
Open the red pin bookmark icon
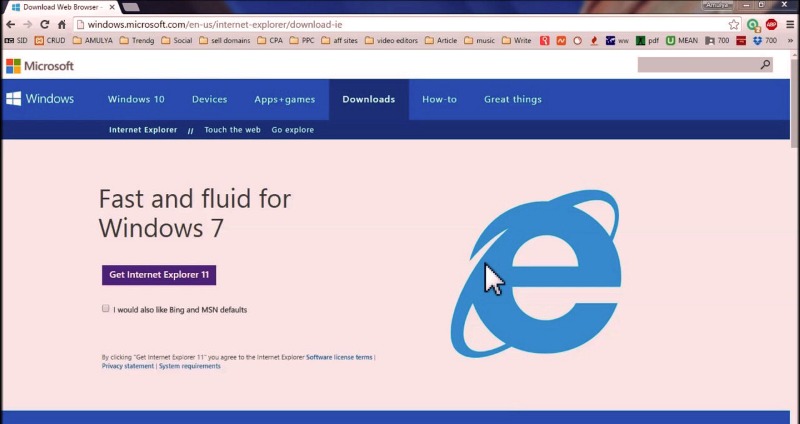click(x=544, y=40)
